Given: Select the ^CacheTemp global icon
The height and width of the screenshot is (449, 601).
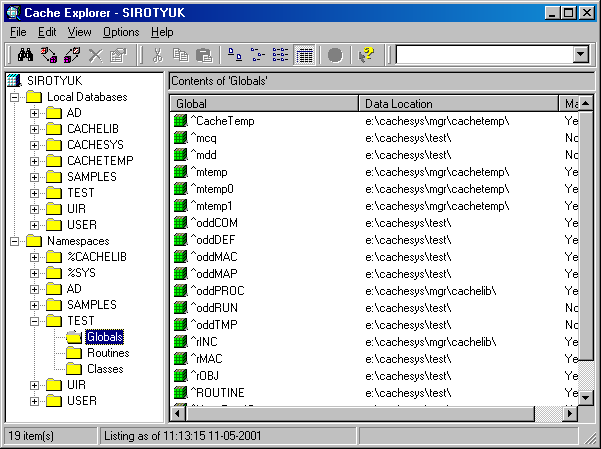Looking at the screenshot, I should (181, 120).
